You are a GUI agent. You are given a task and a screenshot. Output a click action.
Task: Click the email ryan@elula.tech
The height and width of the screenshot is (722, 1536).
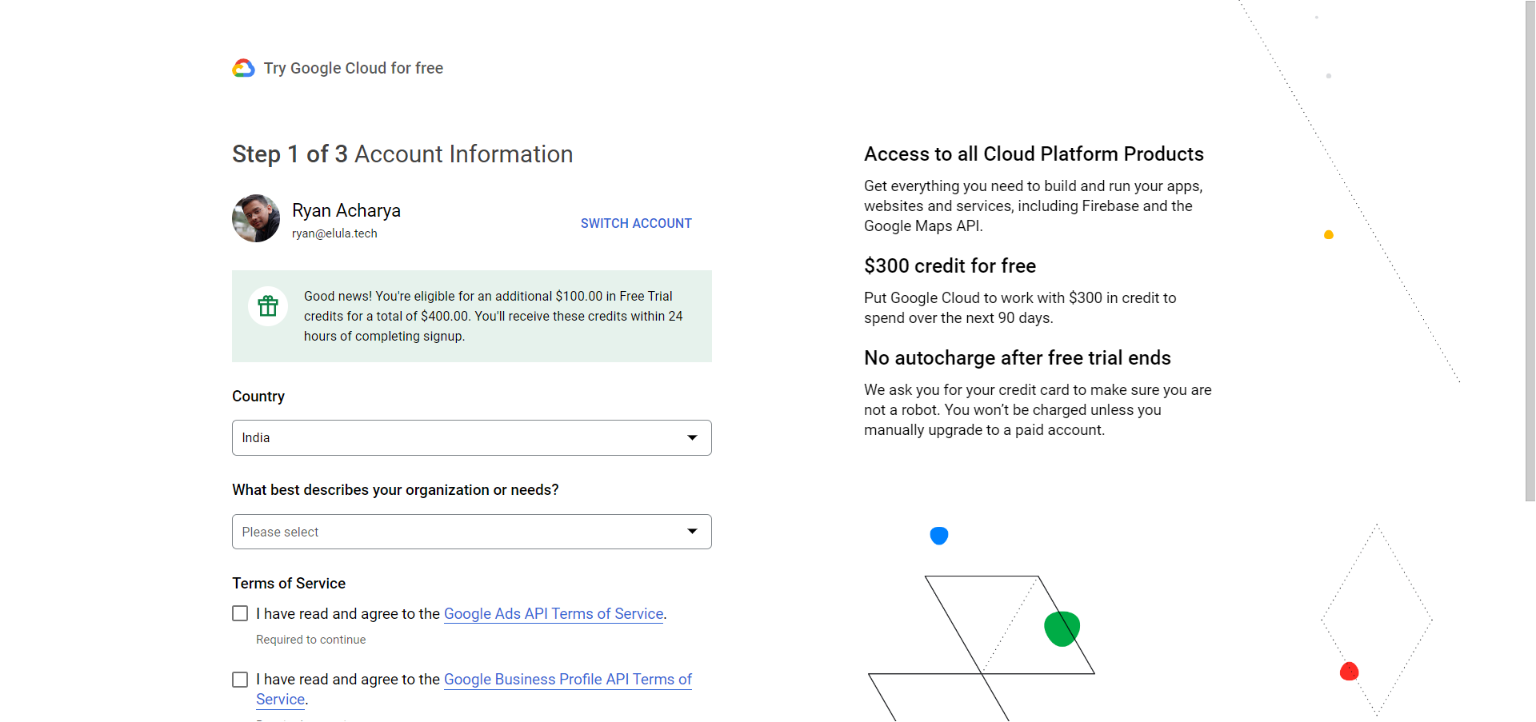pyautogui.click(x=335, y=233)
